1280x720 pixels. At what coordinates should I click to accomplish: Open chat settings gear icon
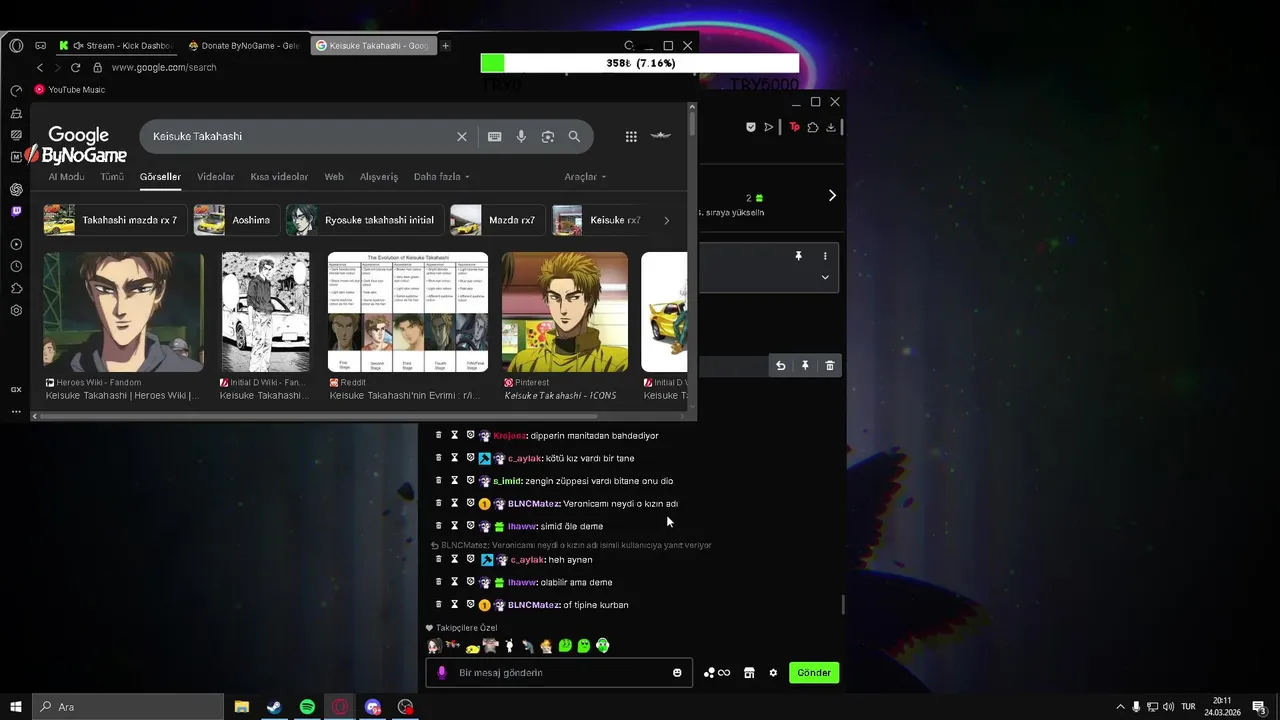click(x=773, y=673)
